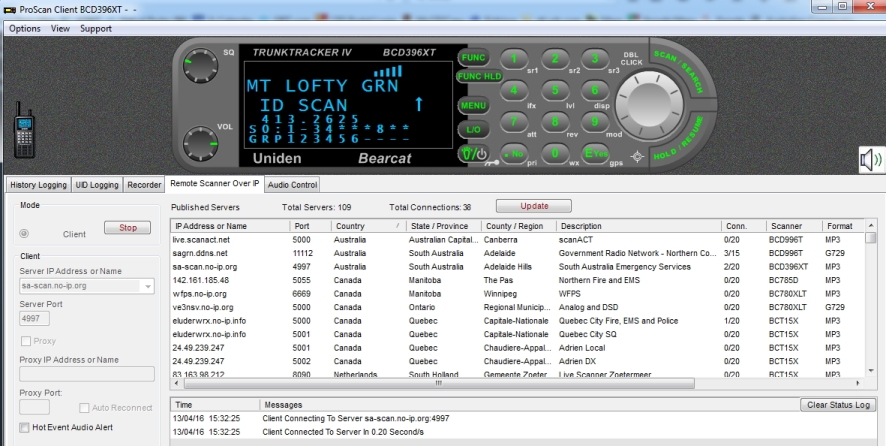Open the scanner MENU key
Screen dimensions: 886x446
[x=474, y=105]
